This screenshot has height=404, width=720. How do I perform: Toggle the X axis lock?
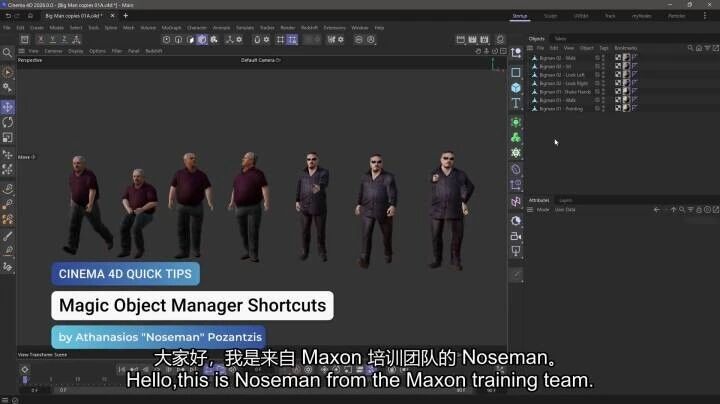click(41, 39)
